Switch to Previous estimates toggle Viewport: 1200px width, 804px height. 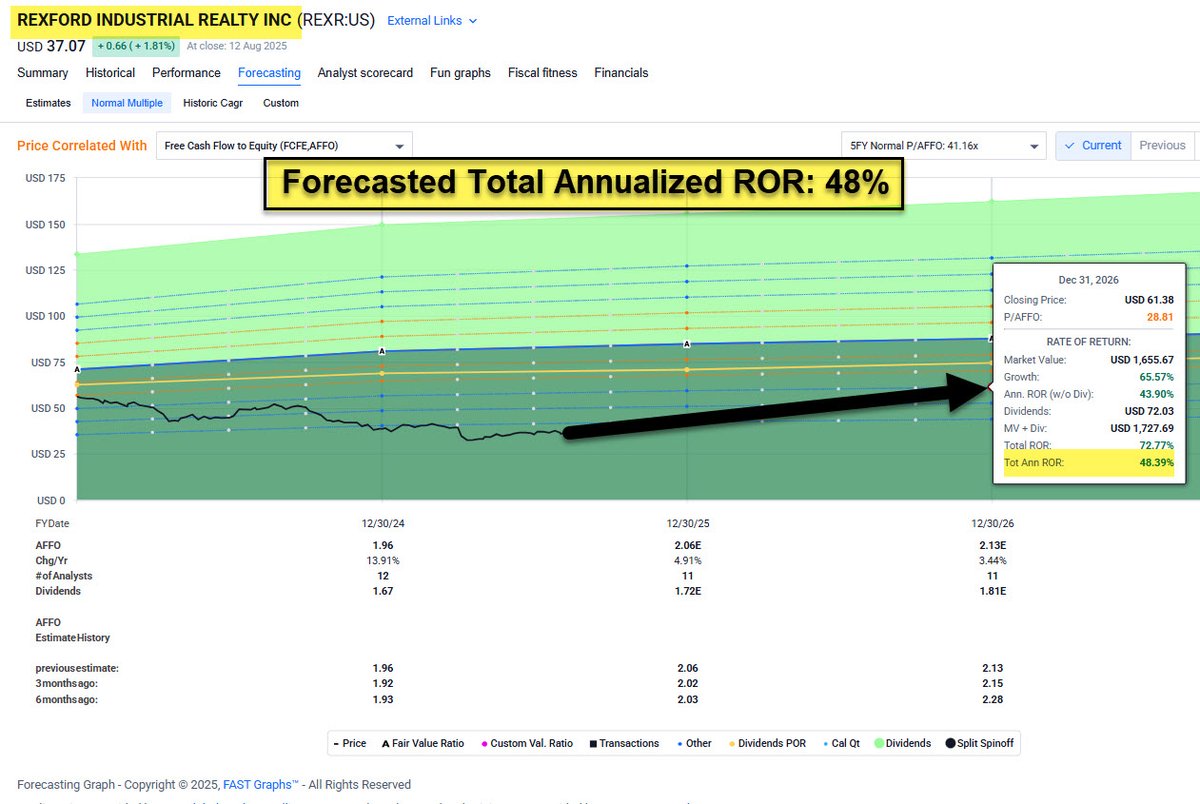[1162, 146]
